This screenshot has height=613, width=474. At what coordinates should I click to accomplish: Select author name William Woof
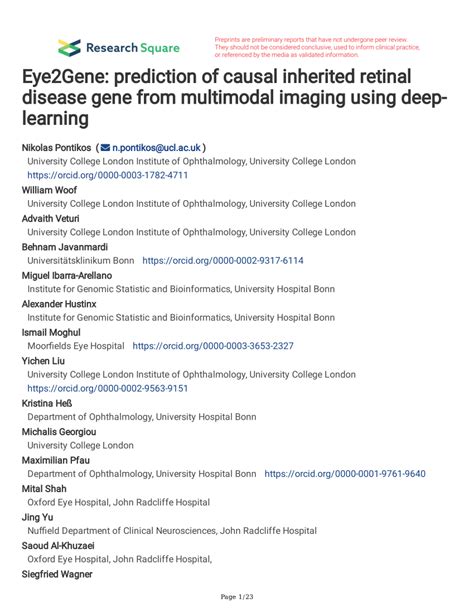click(49, 190)
